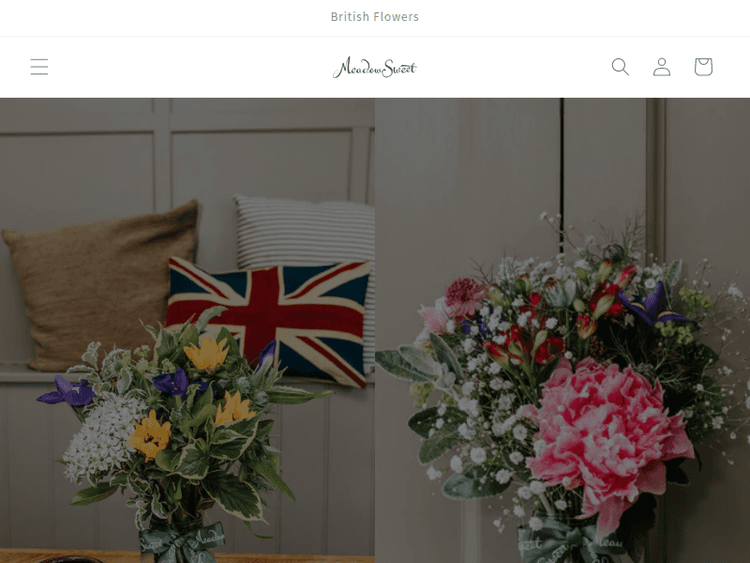The image size is (750, 563).
Task: Click the purple iris in right bouquet
Action: [653, 305]
